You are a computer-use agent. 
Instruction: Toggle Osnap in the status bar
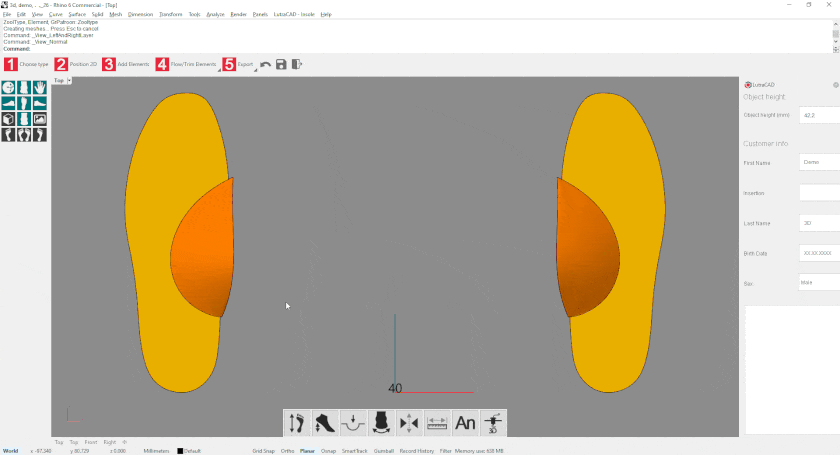coord(328,451)
